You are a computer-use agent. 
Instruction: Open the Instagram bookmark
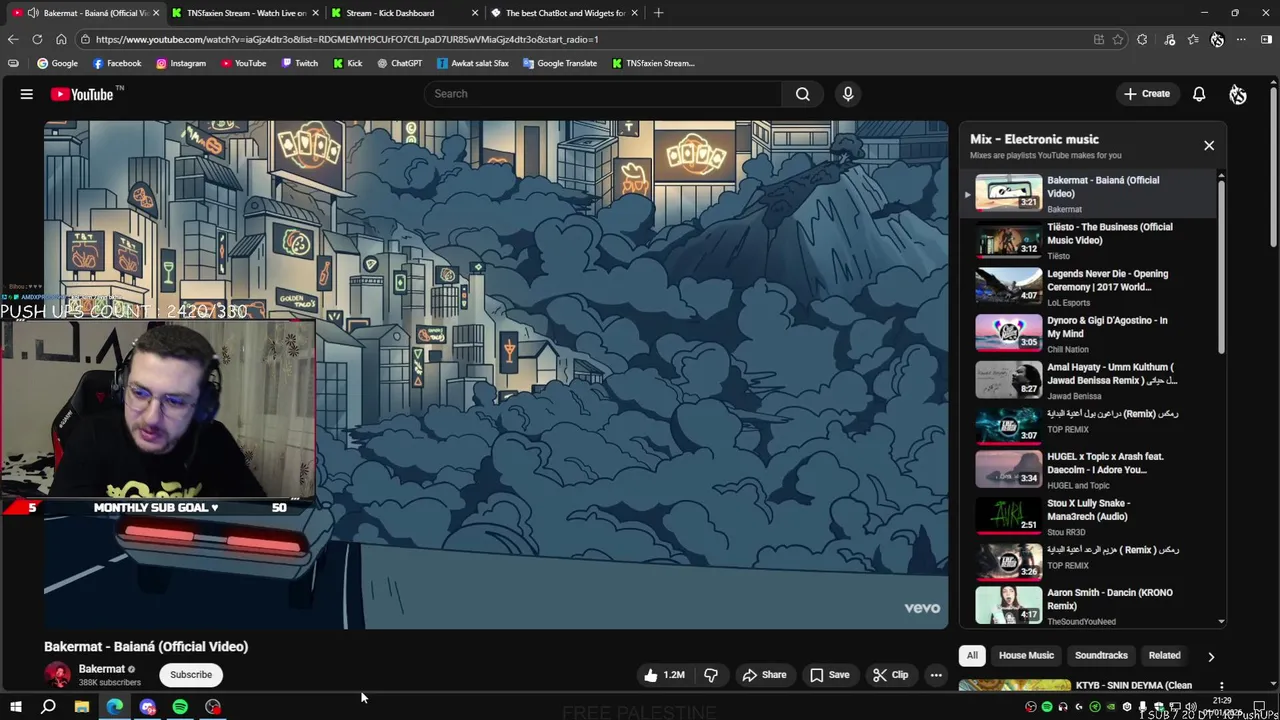point(181,63)
